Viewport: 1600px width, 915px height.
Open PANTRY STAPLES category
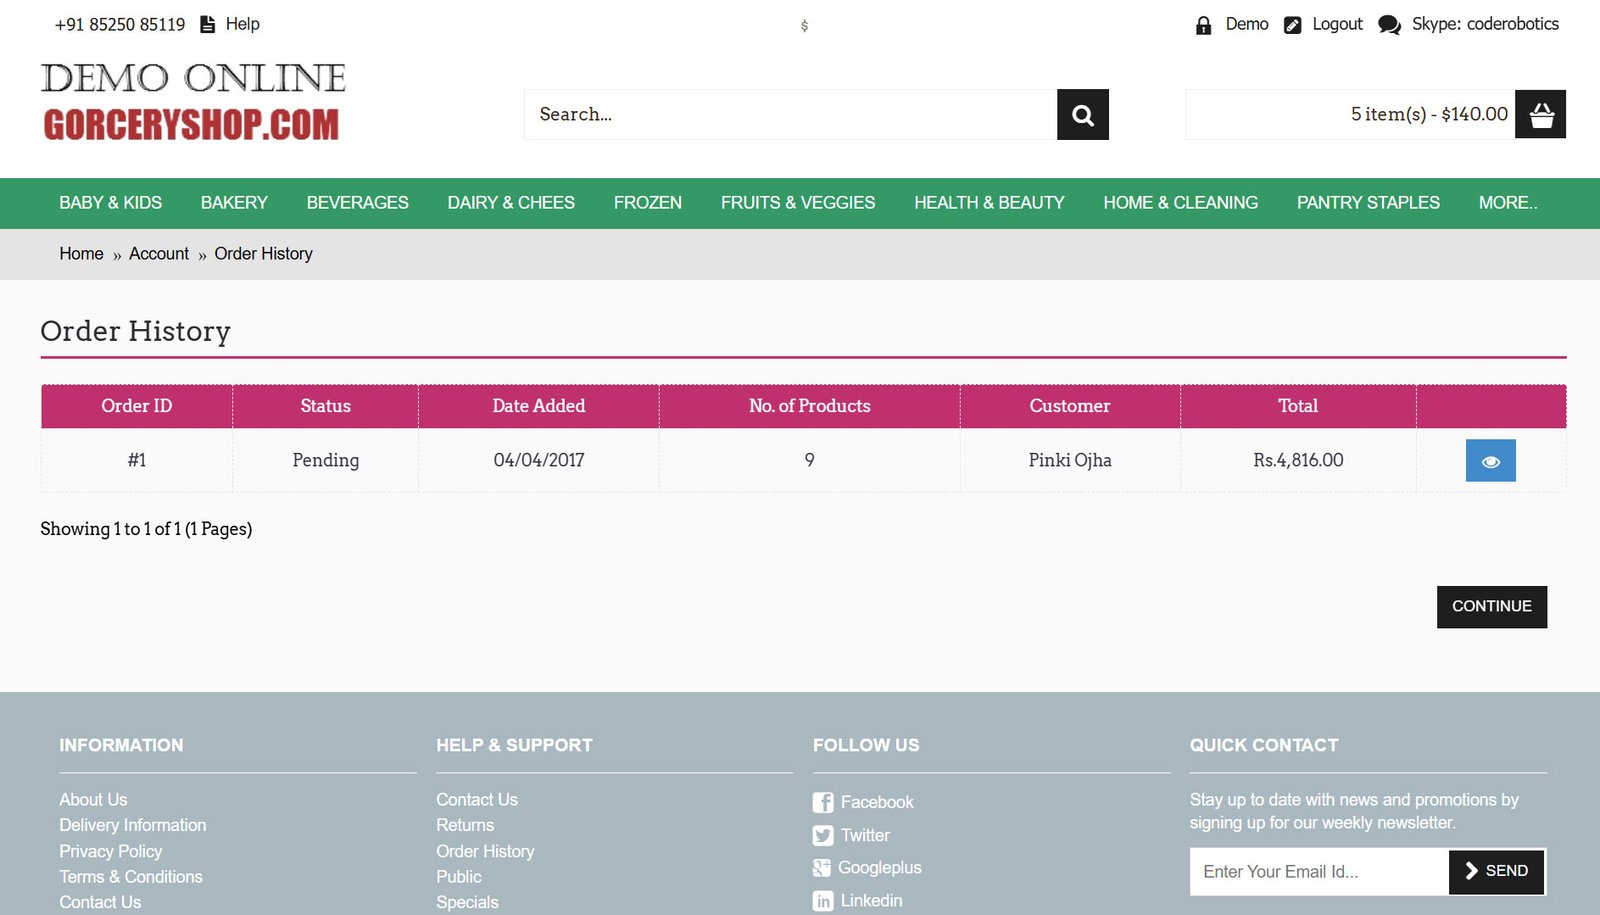pyautogui.click(x=1368, y=203)
